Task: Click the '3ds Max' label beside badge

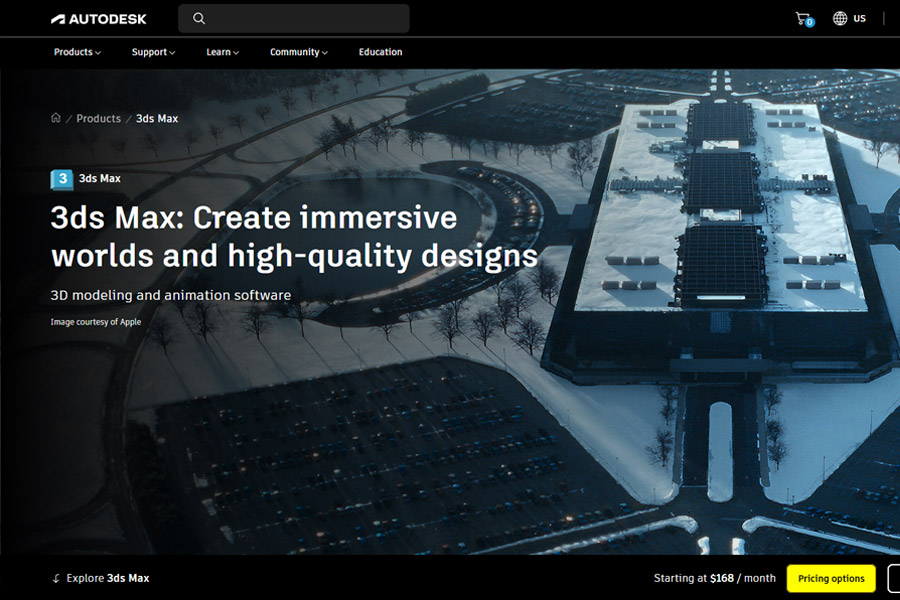Action: point(100,179)
